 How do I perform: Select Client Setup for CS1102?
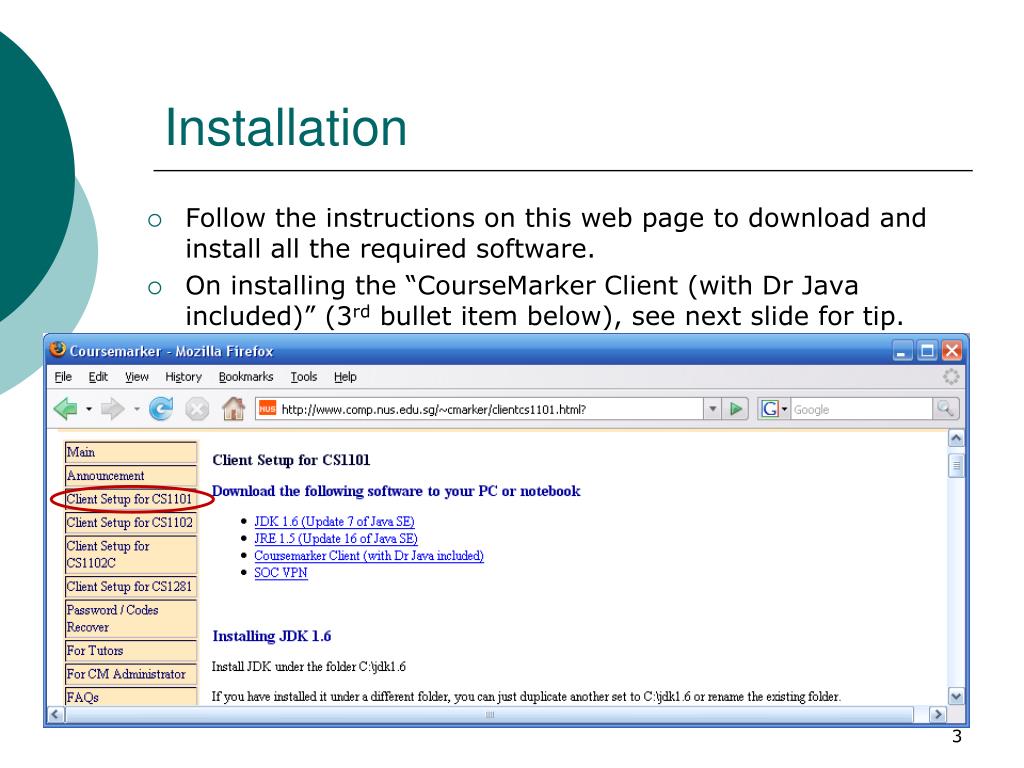click(x=131, y=522)
